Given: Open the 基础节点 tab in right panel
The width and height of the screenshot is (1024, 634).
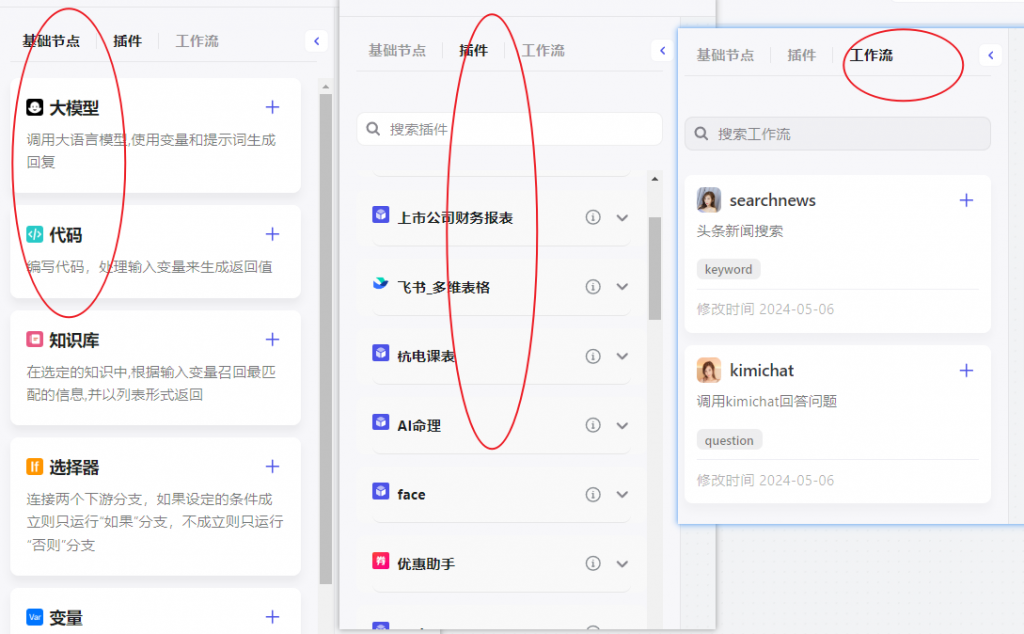Looking at the screenshot, I should [x=726, y=55].
